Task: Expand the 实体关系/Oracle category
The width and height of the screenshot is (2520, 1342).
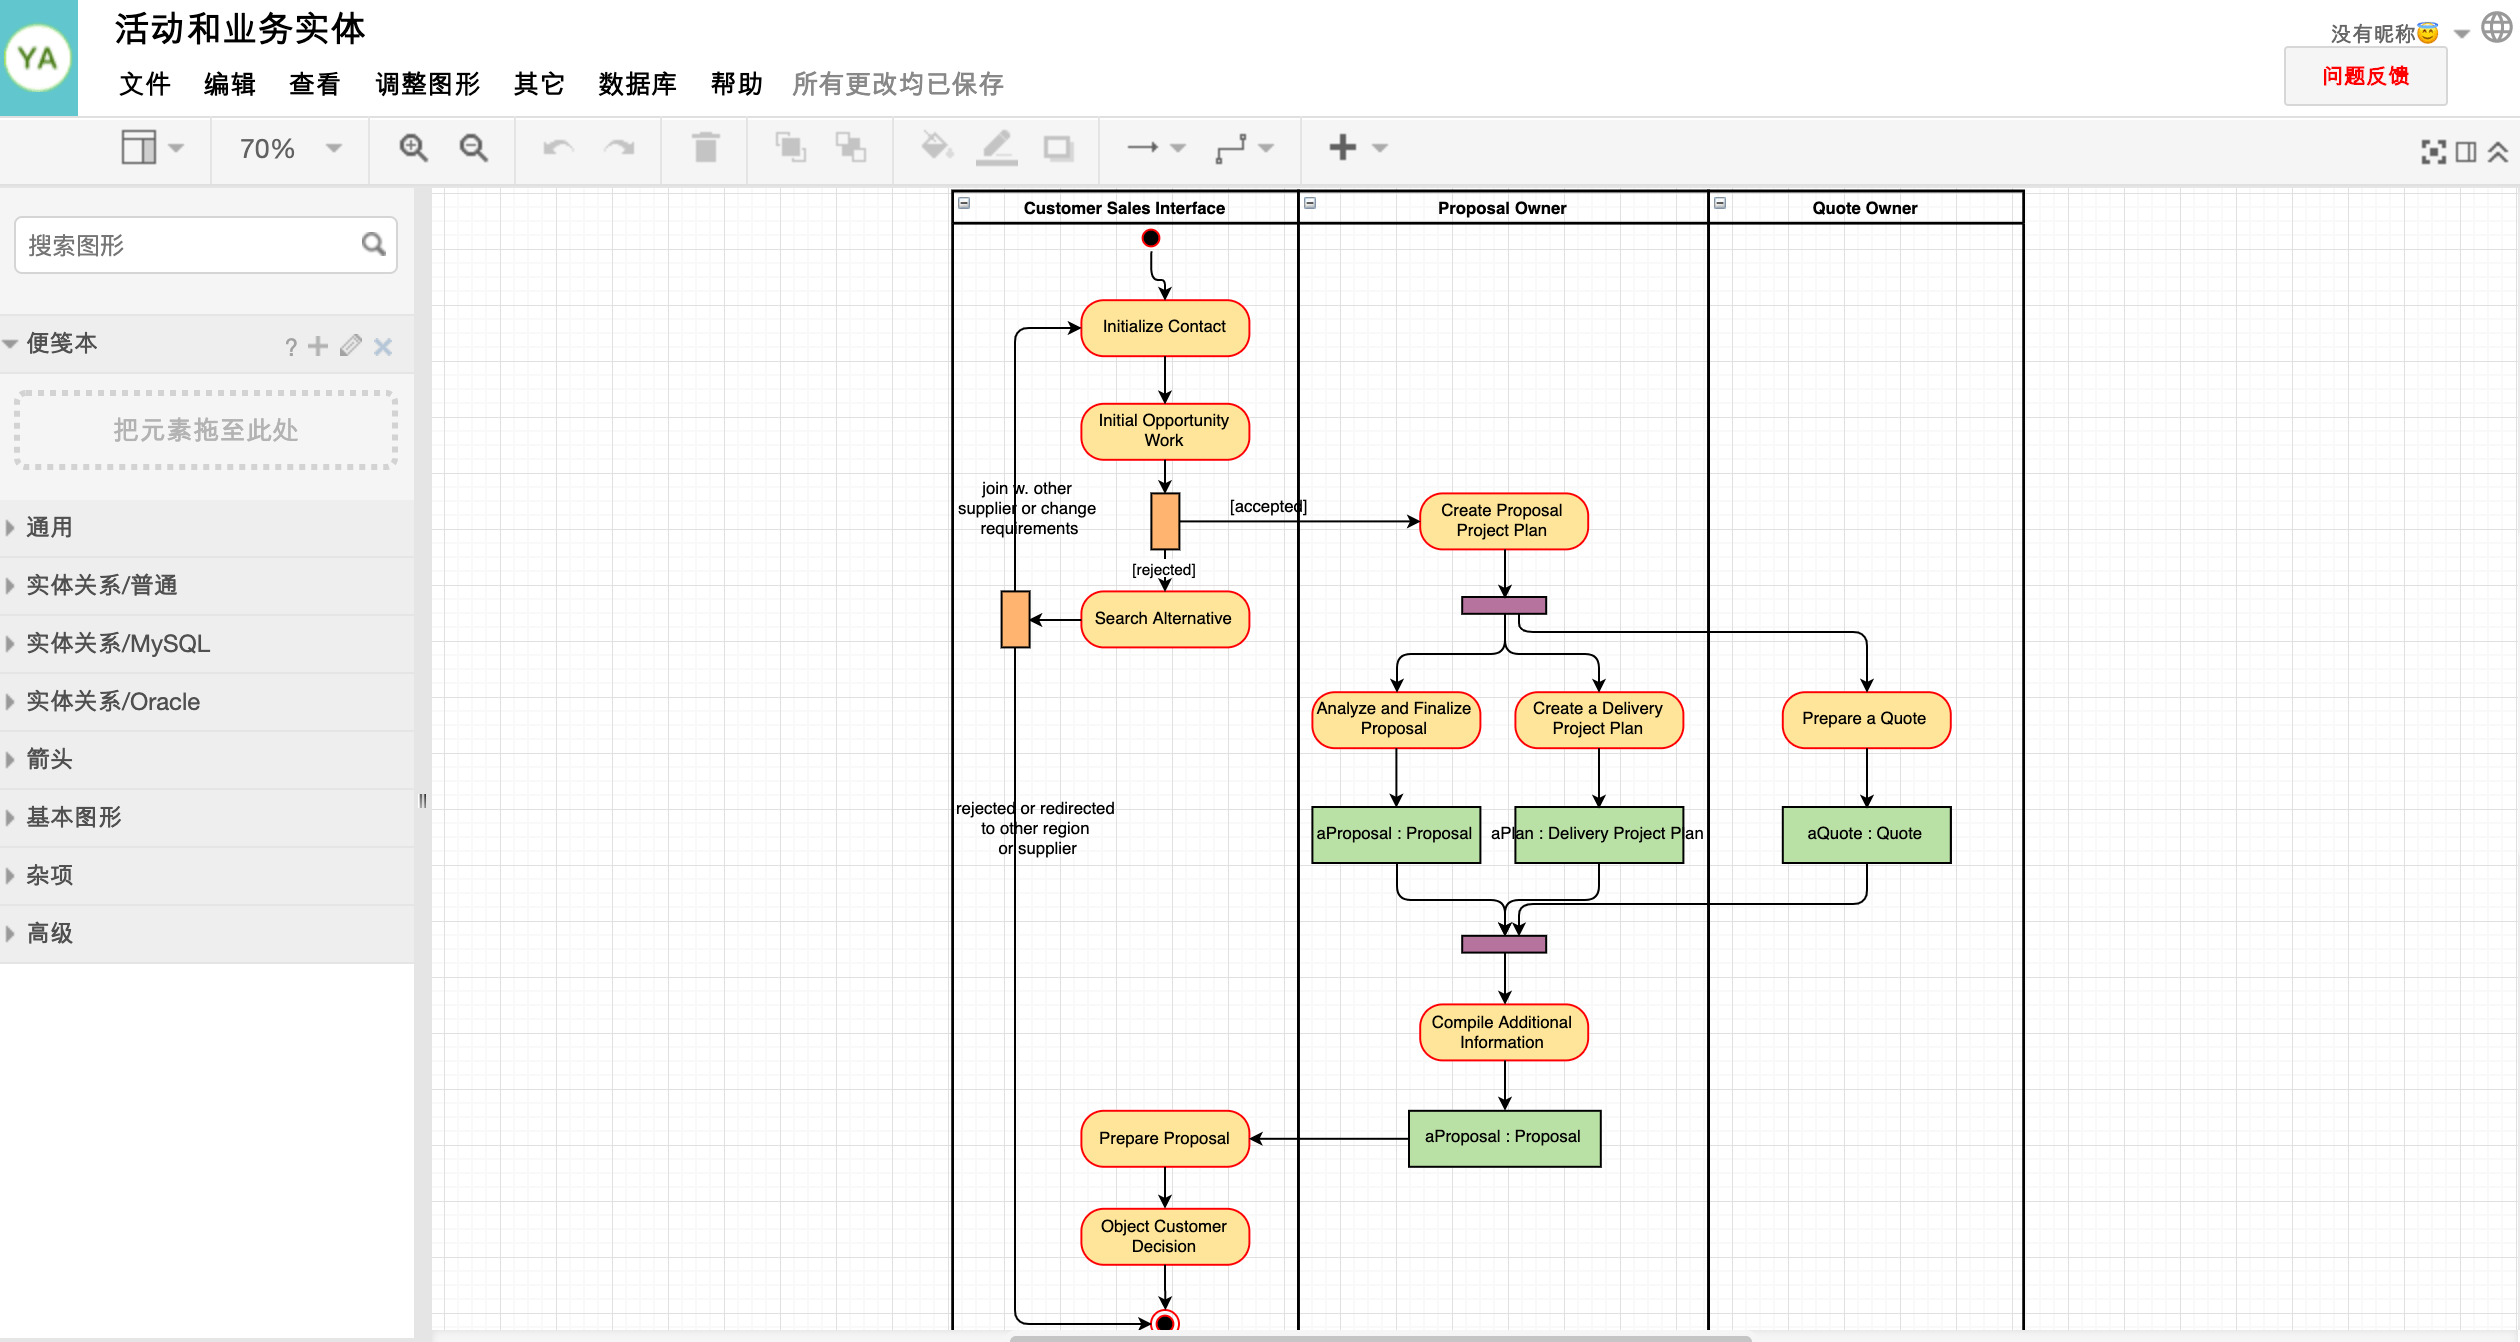Action: 207,701
